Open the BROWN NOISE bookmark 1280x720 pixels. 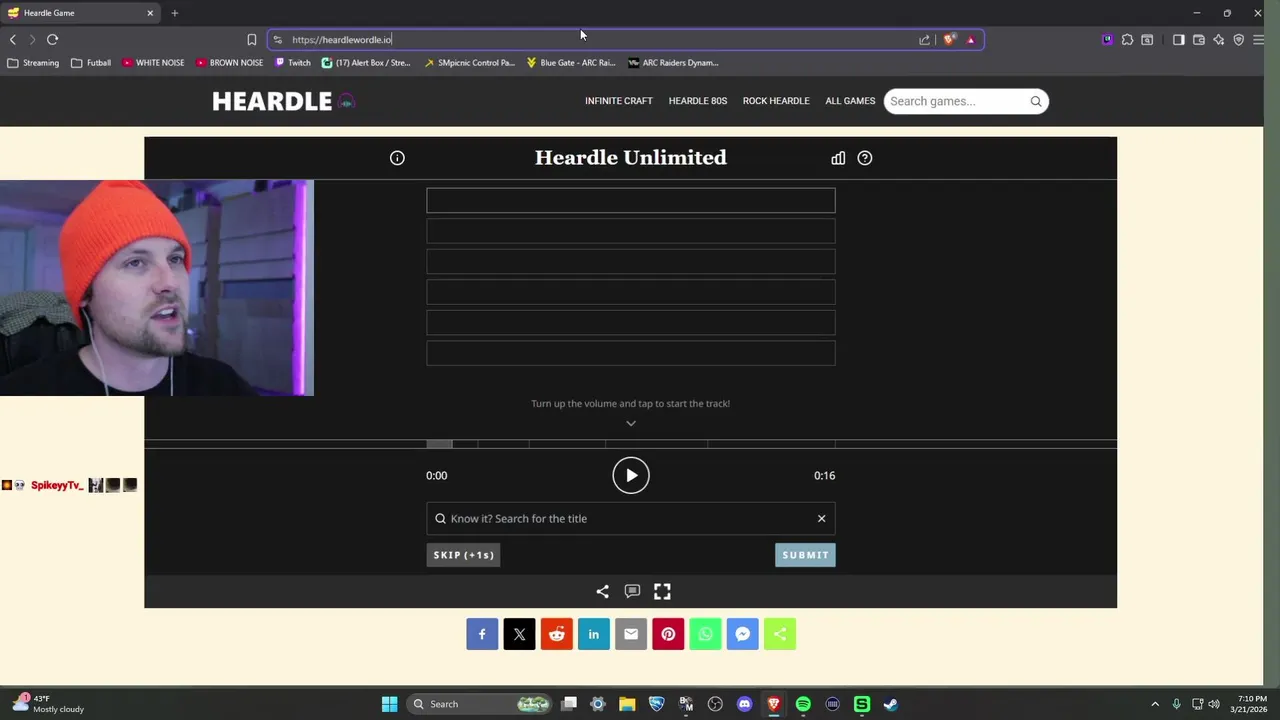(x=230, y=63)
